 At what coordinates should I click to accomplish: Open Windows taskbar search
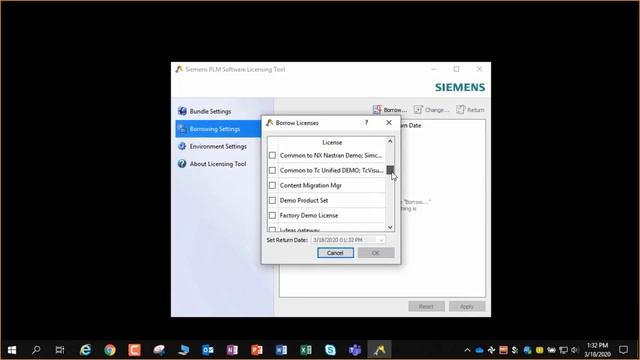[36, 350]
